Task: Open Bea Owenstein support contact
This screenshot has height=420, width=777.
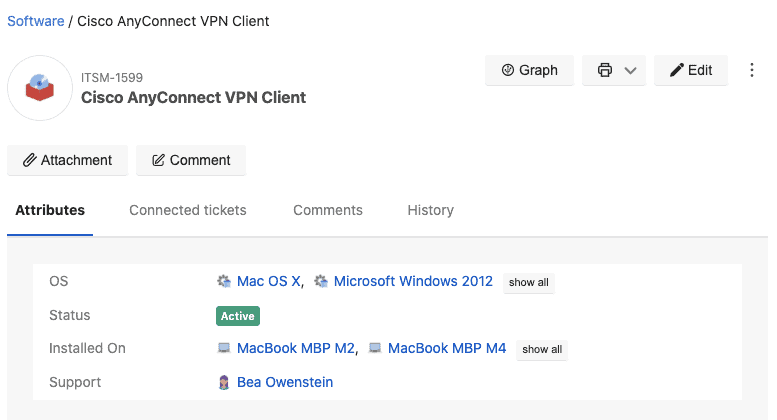Action: point(285,382)
